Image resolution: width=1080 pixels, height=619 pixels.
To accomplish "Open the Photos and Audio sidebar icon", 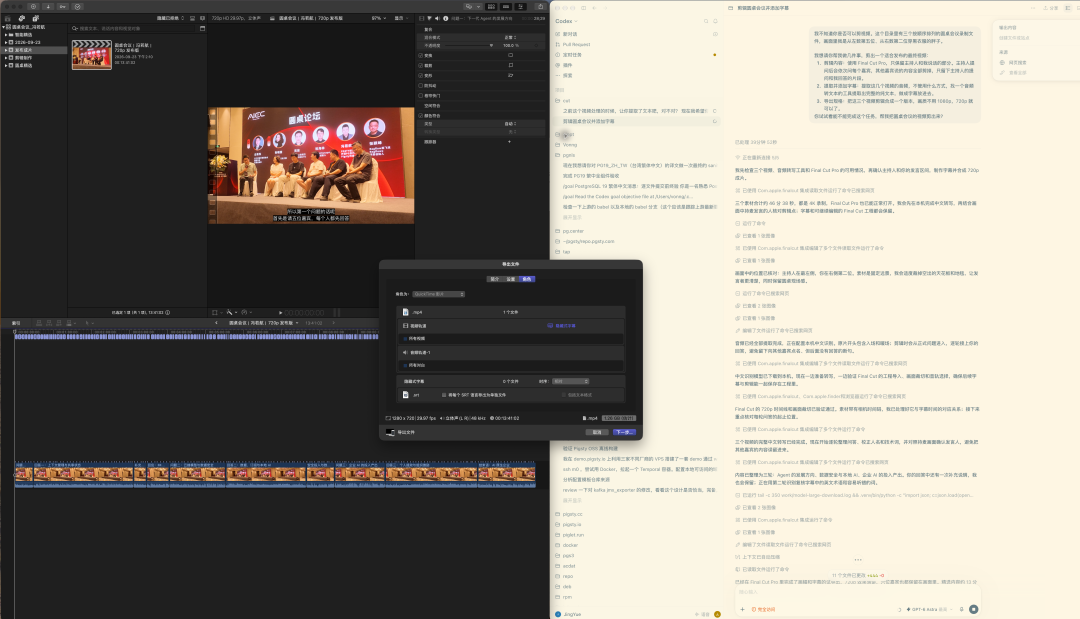I will [x=21, y=19].
